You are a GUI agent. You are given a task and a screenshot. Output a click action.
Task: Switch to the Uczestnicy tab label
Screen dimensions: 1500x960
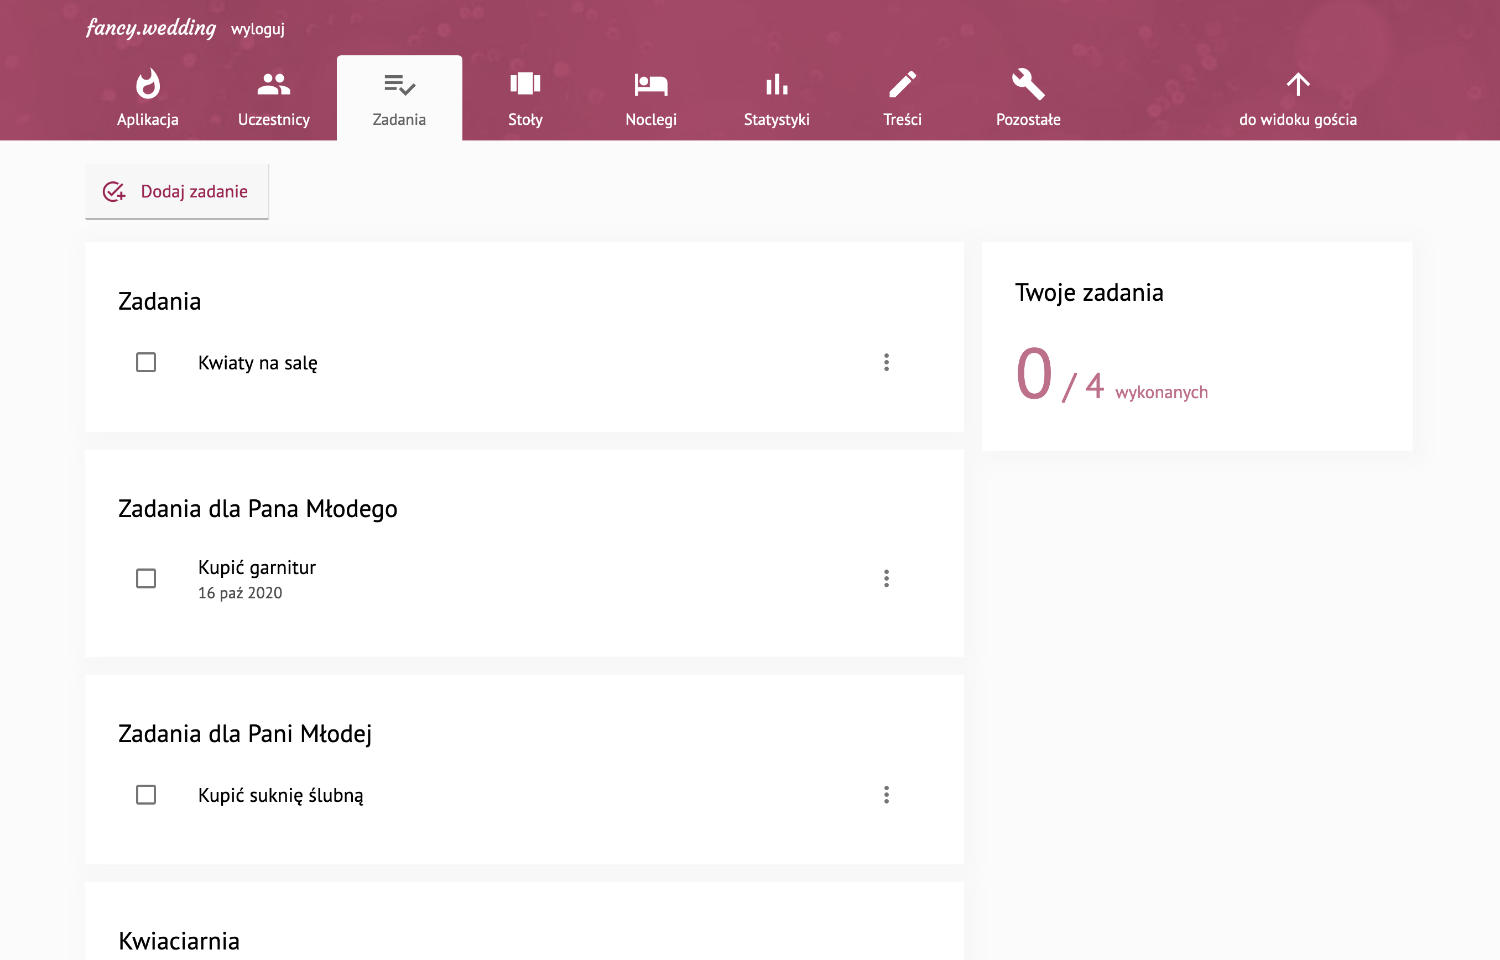pos(274,119)
